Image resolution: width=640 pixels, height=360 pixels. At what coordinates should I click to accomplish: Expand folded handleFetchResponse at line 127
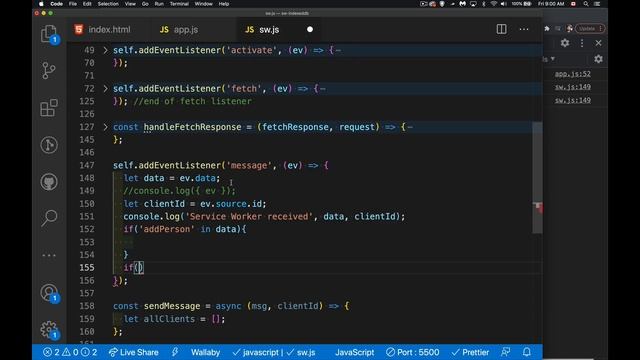click(x=105, y=127)
